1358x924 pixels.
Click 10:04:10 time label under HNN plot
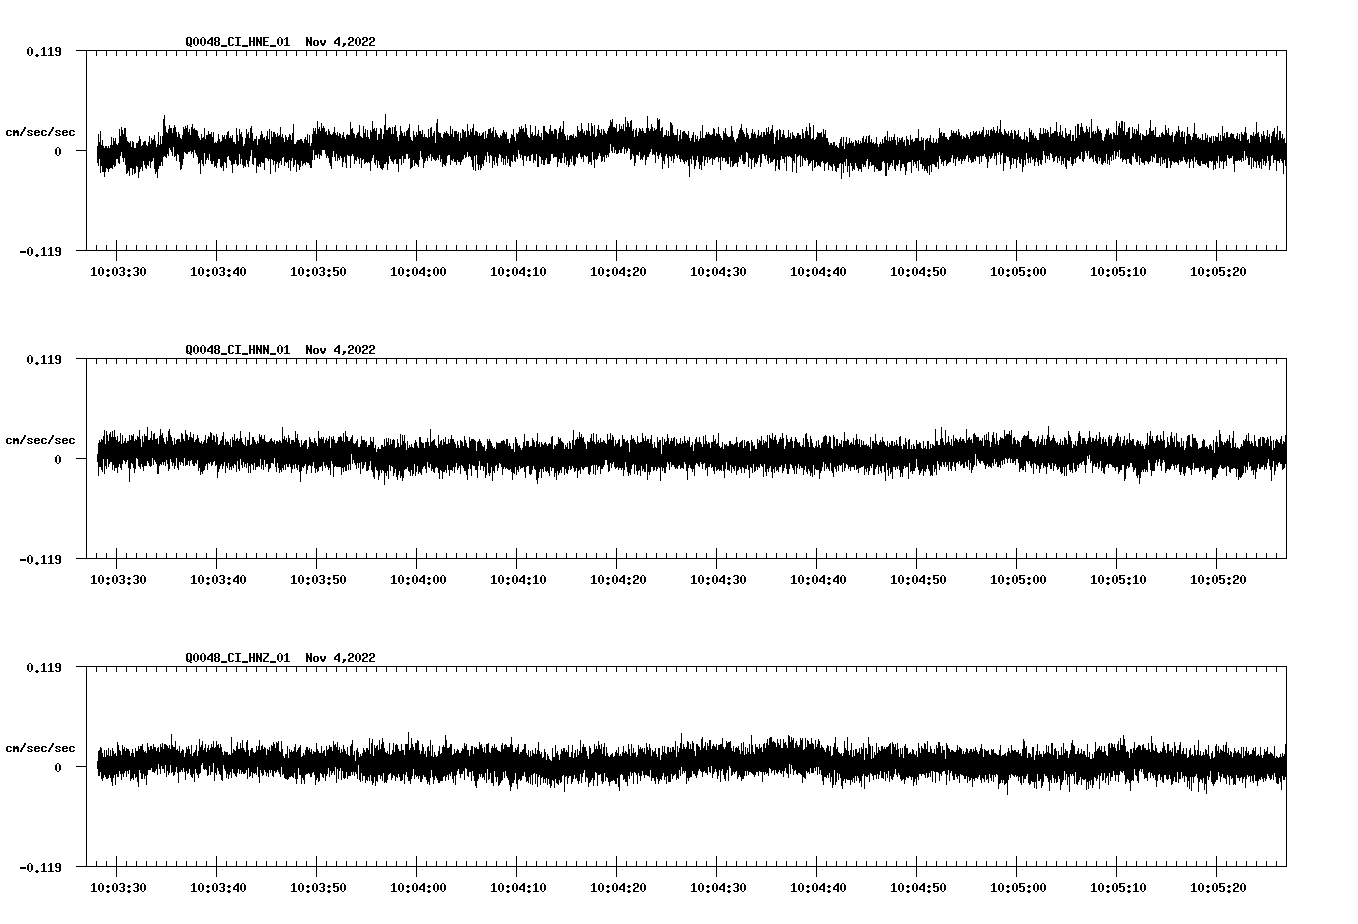(x=518, y=580)
